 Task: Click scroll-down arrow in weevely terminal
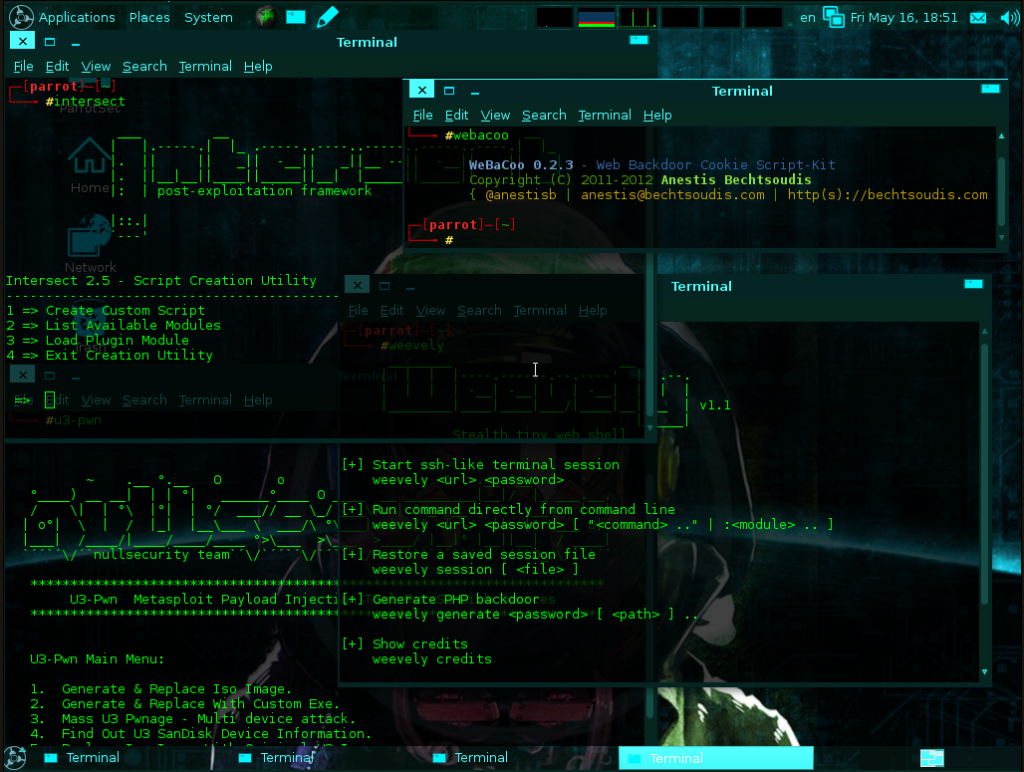pos(985,672)
